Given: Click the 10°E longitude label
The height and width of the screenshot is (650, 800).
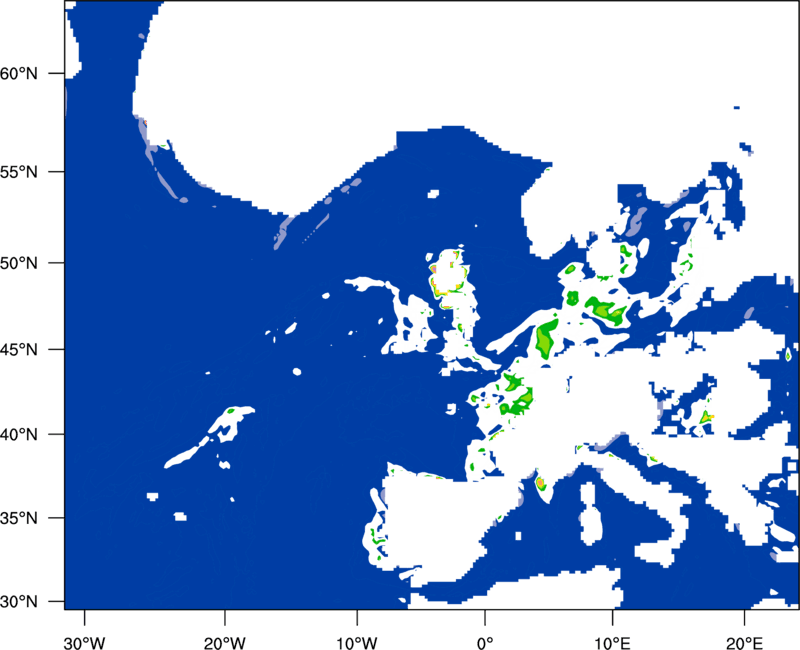Looking at the screenshot, I should point(612,643).
